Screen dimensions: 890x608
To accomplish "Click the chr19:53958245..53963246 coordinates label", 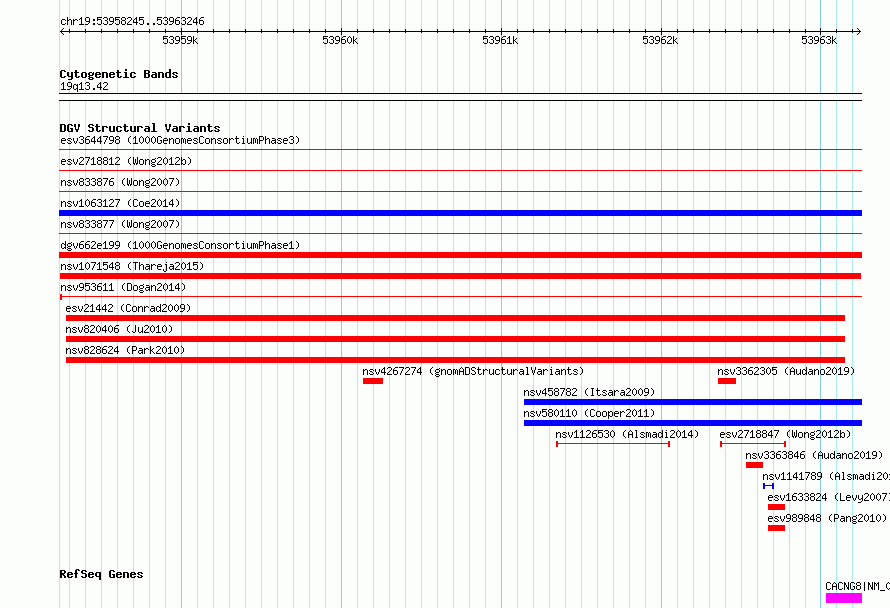I will (x=132, y=21).
